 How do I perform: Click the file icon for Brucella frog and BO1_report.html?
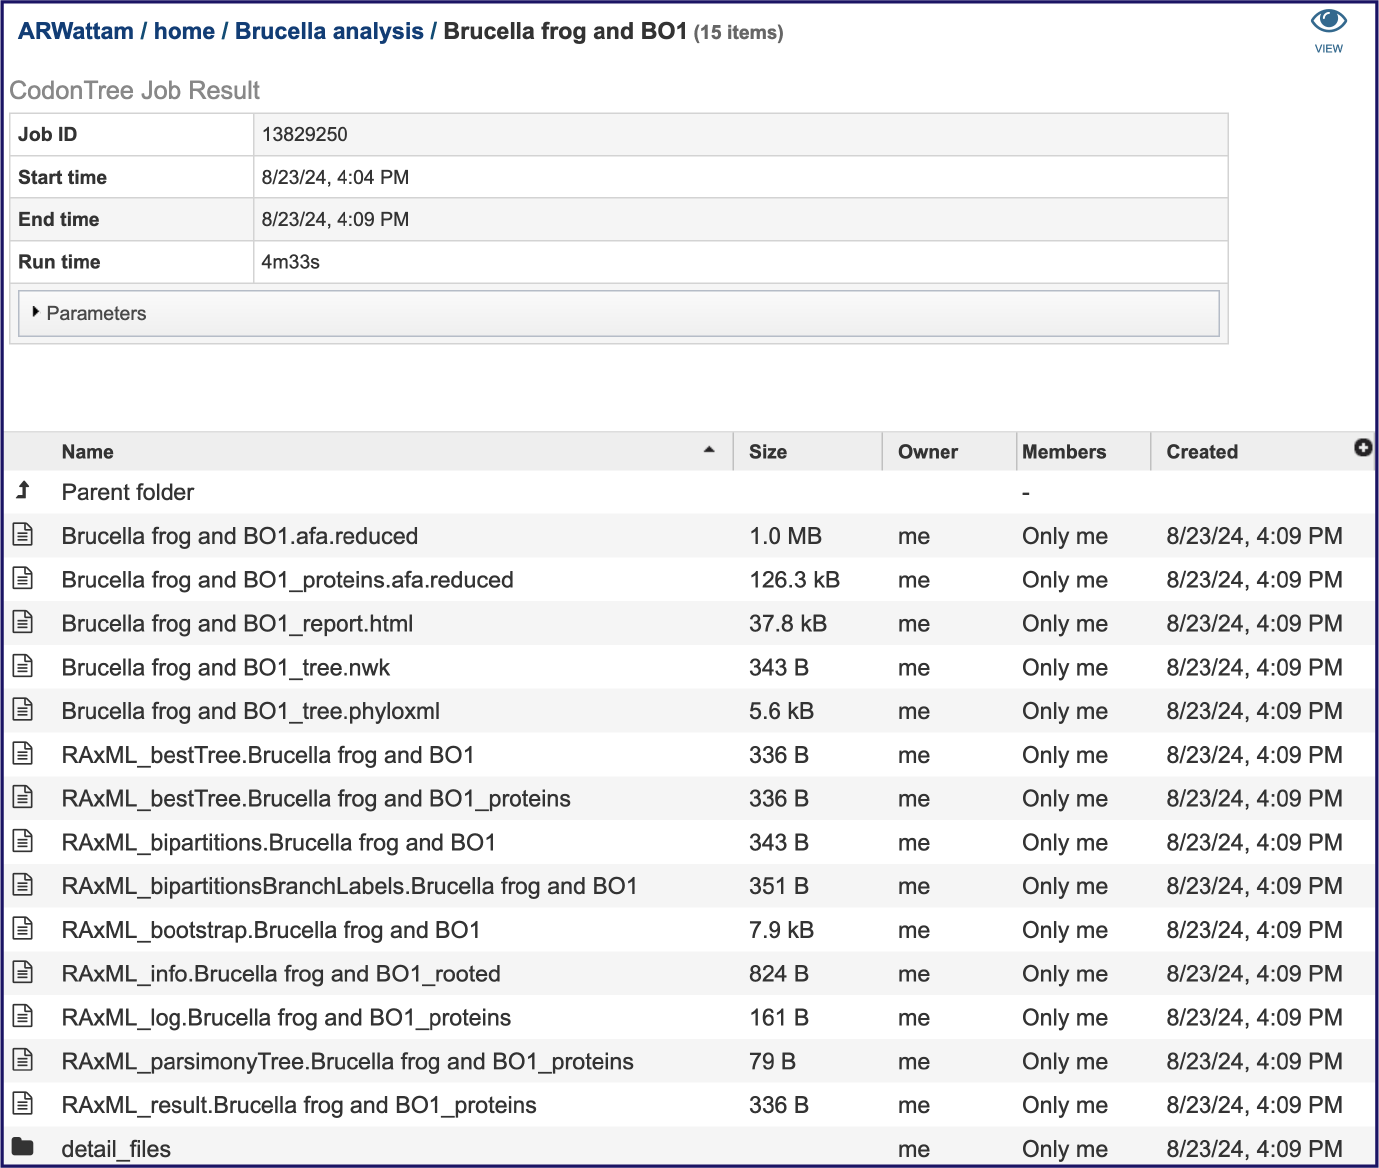coord(23,622)
